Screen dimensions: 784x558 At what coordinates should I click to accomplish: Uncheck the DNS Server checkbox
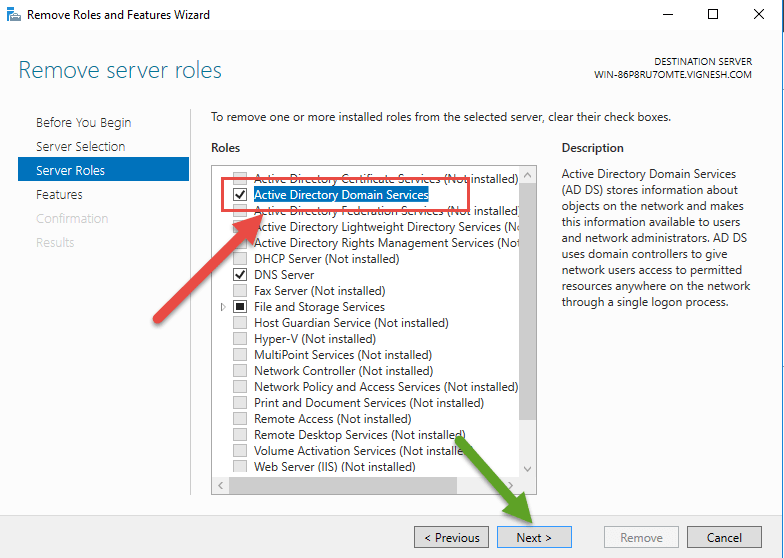click(x=240, y=275)
